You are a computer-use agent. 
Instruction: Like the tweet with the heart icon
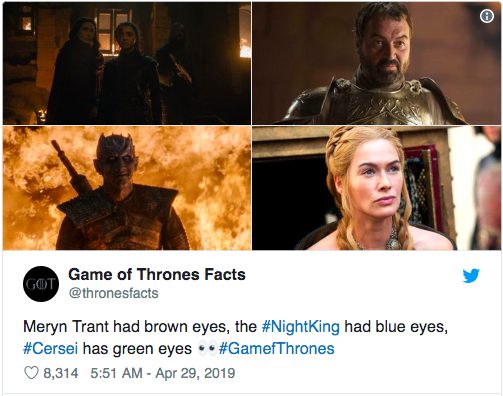point(31,373)
